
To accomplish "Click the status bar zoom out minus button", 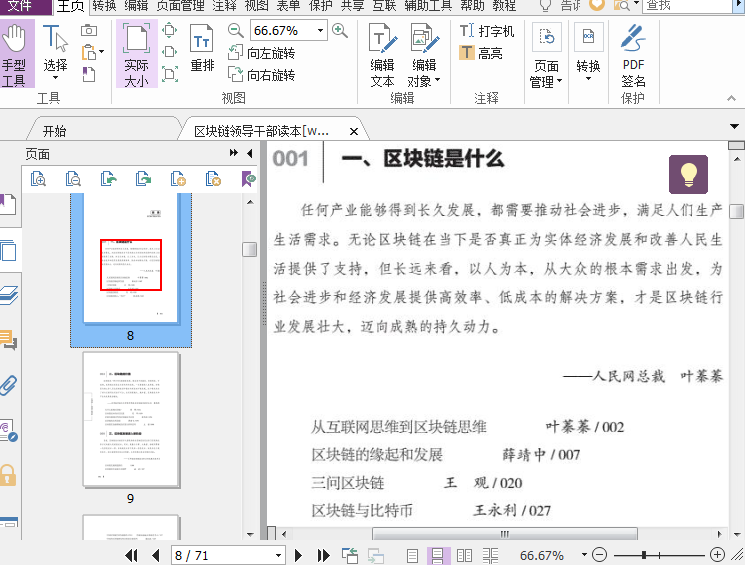I will point(600,555).
